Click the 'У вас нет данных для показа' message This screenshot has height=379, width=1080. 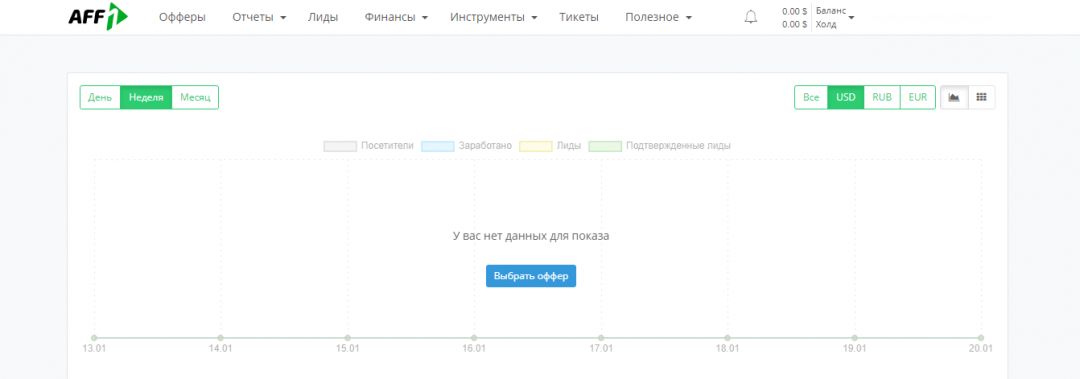point(531,236)
